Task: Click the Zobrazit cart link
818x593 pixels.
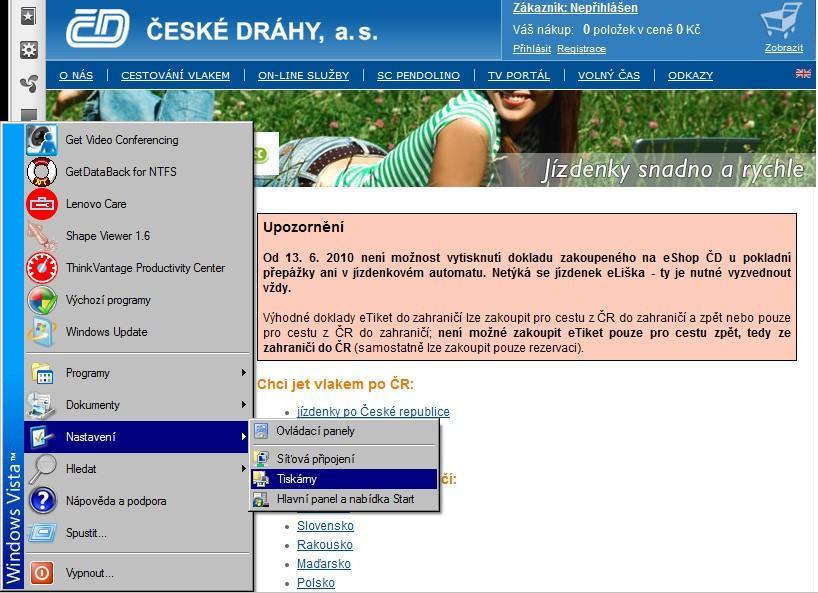Action: click(784, 47)
